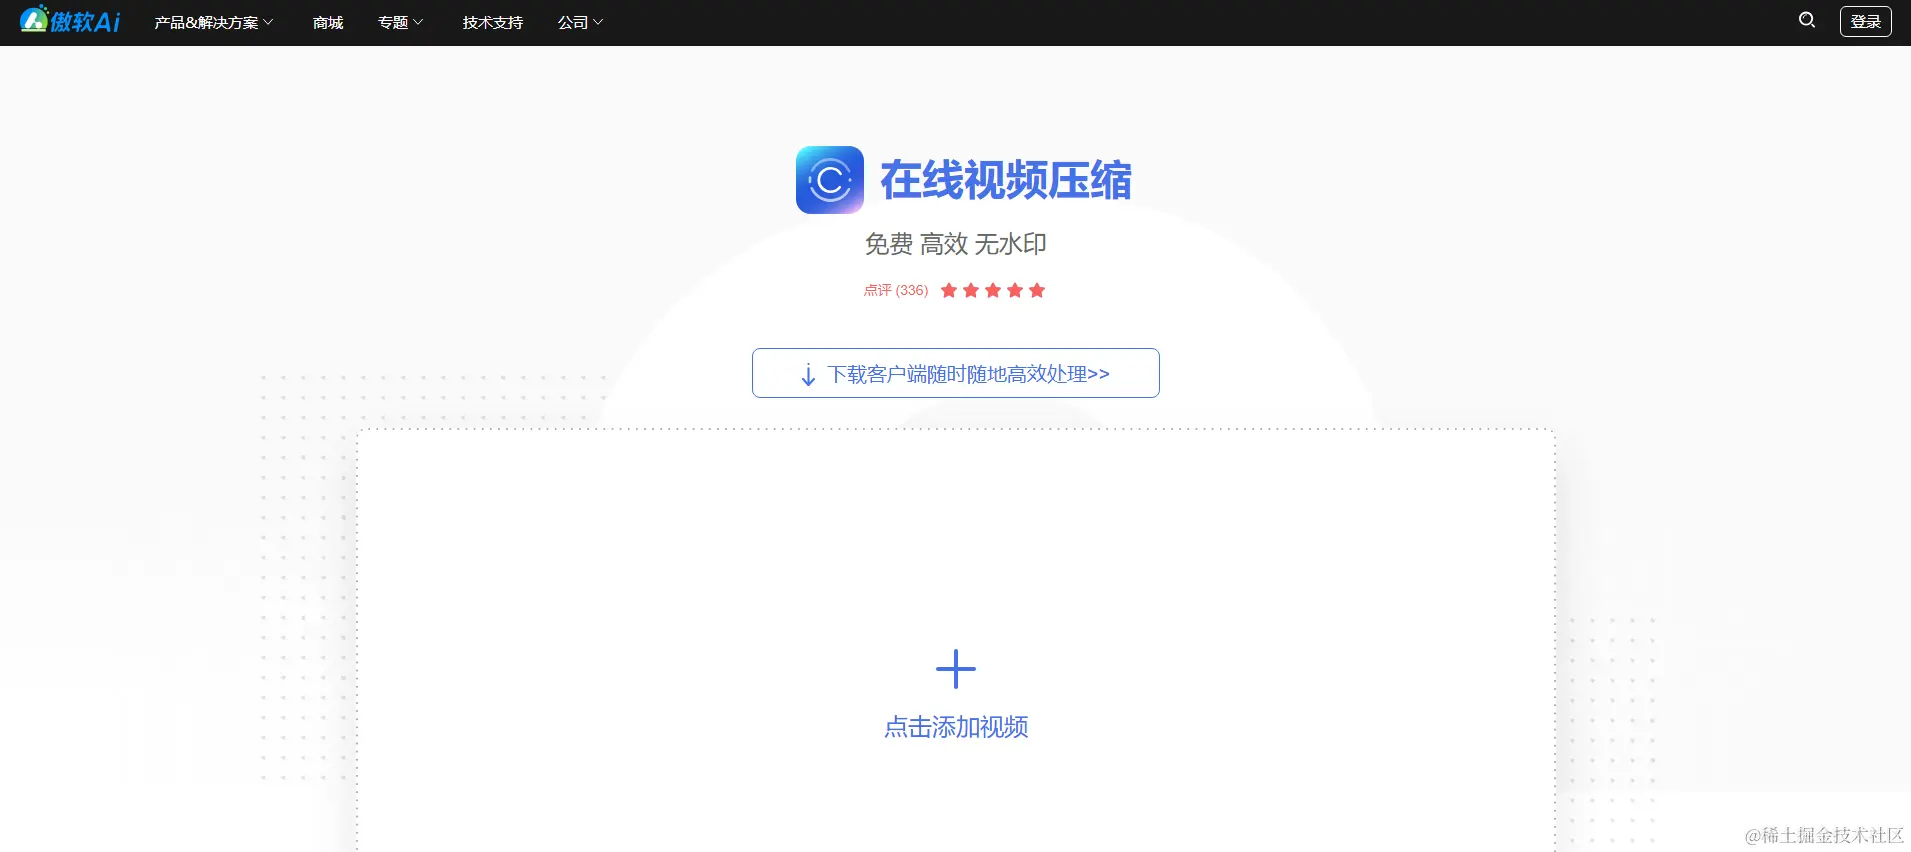This screenshot has width=1911, height=852.
Task: Open the 技术支持 menu item
Action: pos(493,22)
